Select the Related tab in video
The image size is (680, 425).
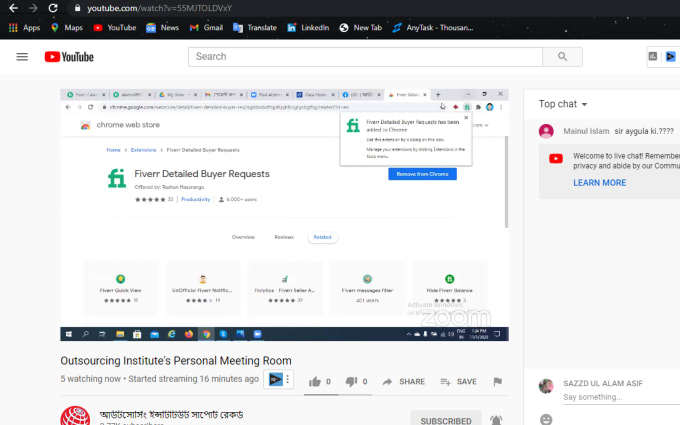[x=322, y=237]
